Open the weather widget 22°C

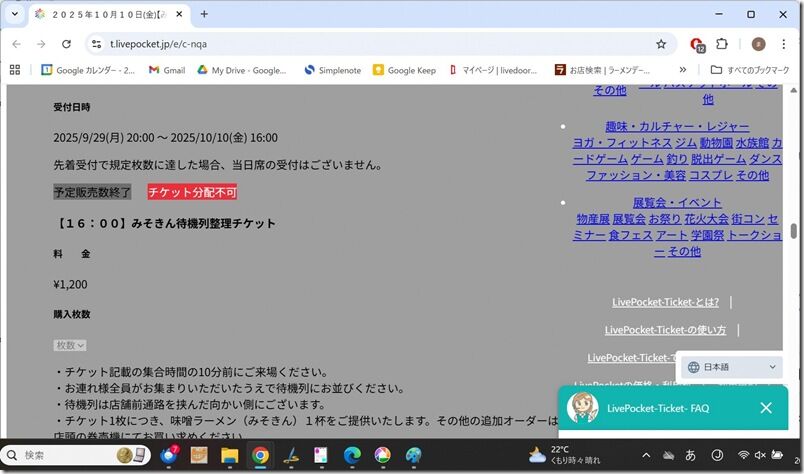coord(564,455)
